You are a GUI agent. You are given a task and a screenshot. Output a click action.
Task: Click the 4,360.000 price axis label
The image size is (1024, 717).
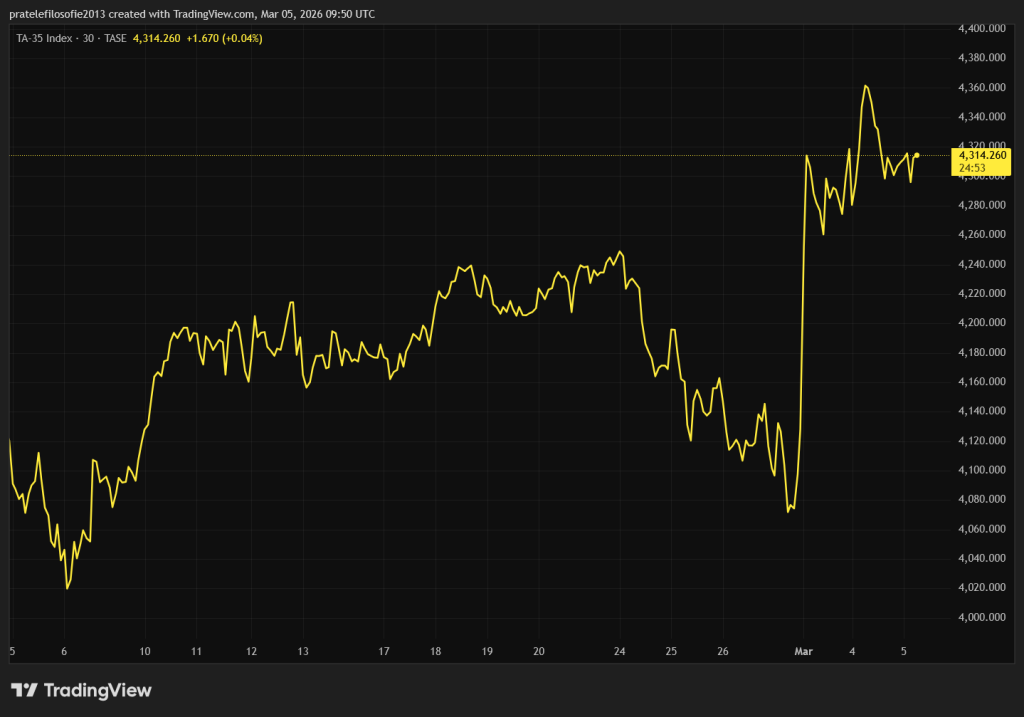981,87
